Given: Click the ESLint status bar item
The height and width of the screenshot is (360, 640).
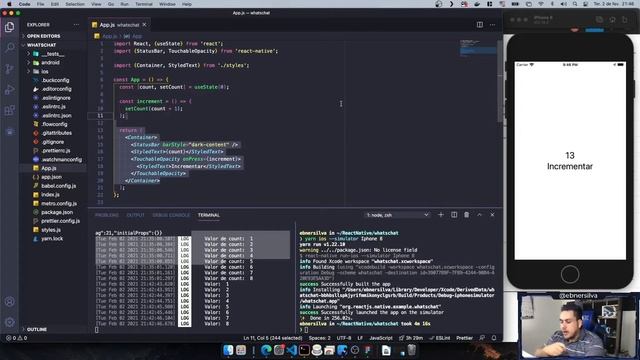Looking at the screenshot, I should point(439,338).
